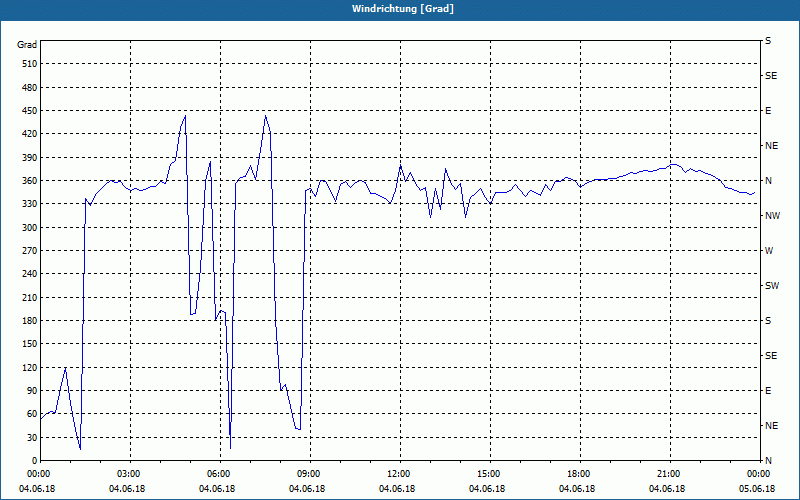Select the 60 y-axis value

[32, 414]
